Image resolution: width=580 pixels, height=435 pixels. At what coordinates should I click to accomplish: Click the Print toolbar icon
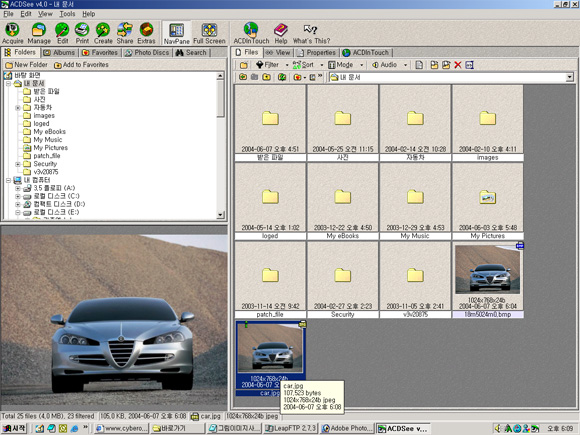pyautogui.click(x=82, y=33)
